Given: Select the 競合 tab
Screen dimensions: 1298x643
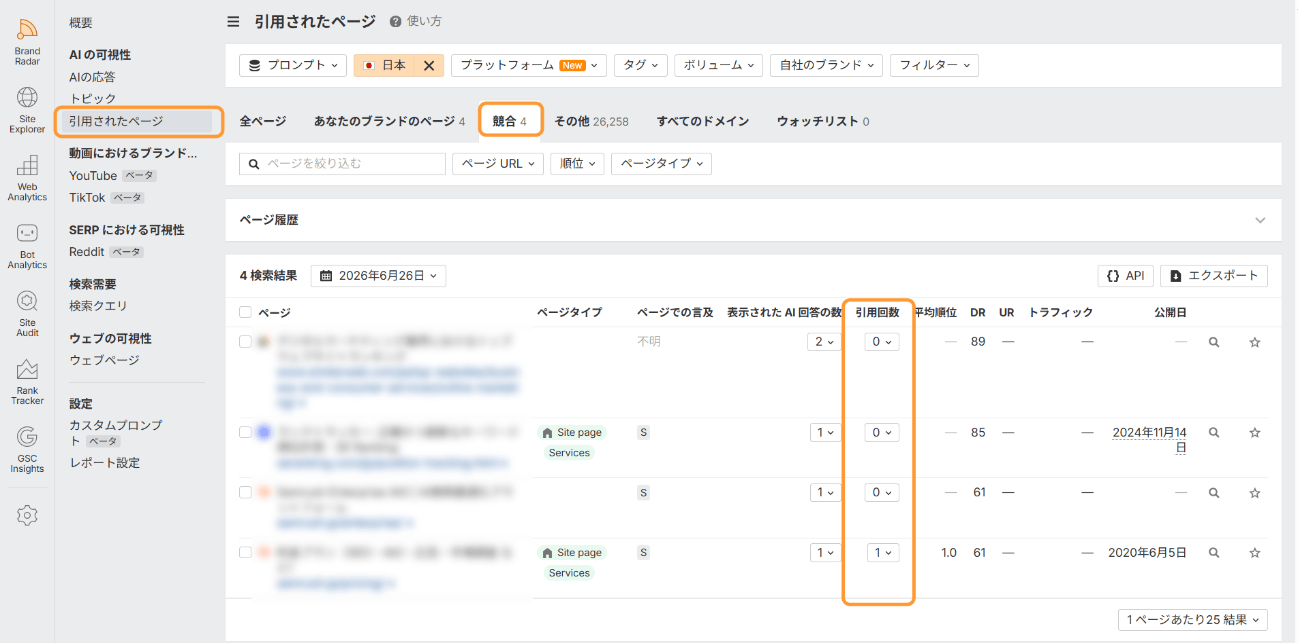Looking at the screenshot, I should 510,121.
